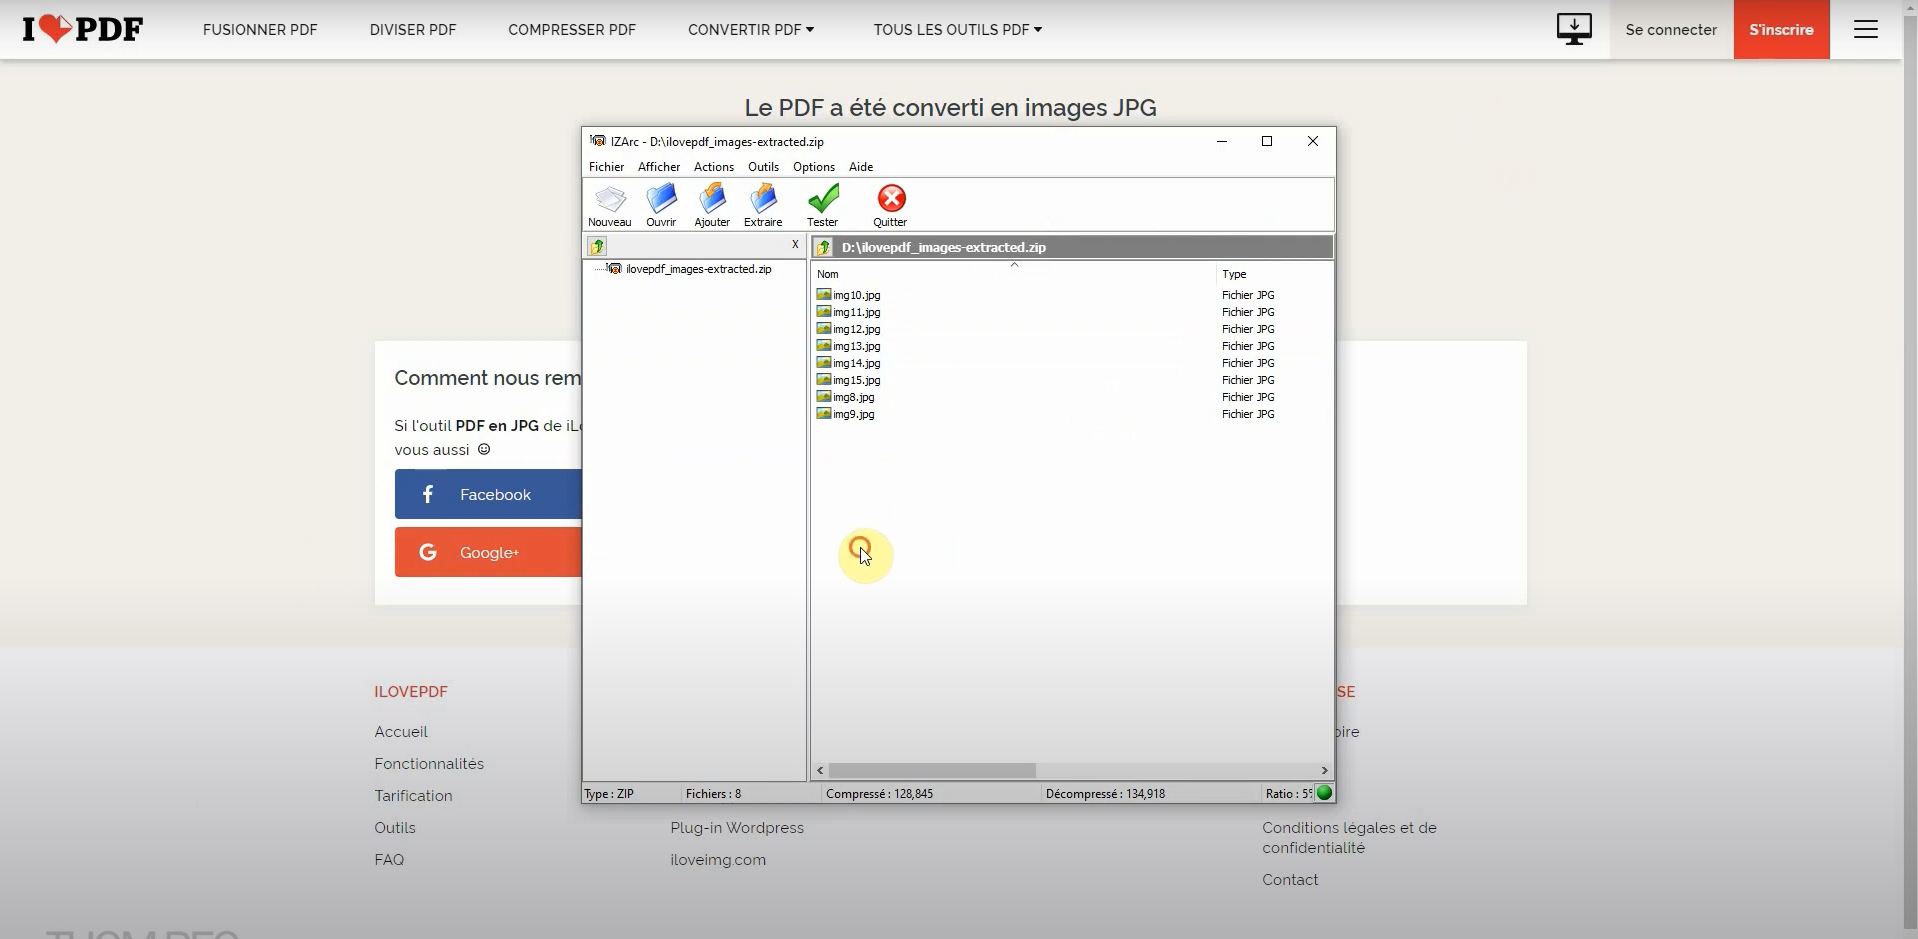This screenshot has width=1918, height=939.
Task: Sort file list by the Nom column header
Action: 1013,274
